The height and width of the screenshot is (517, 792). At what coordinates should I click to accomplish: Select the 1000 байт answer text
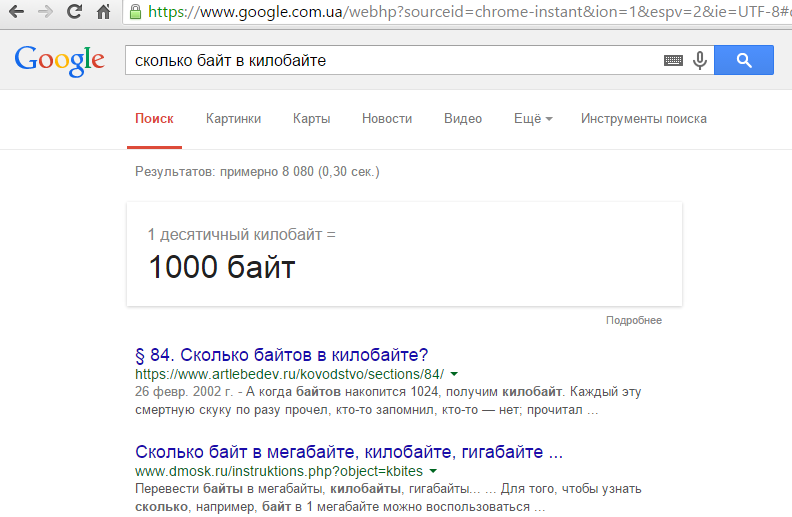[222, 267]
